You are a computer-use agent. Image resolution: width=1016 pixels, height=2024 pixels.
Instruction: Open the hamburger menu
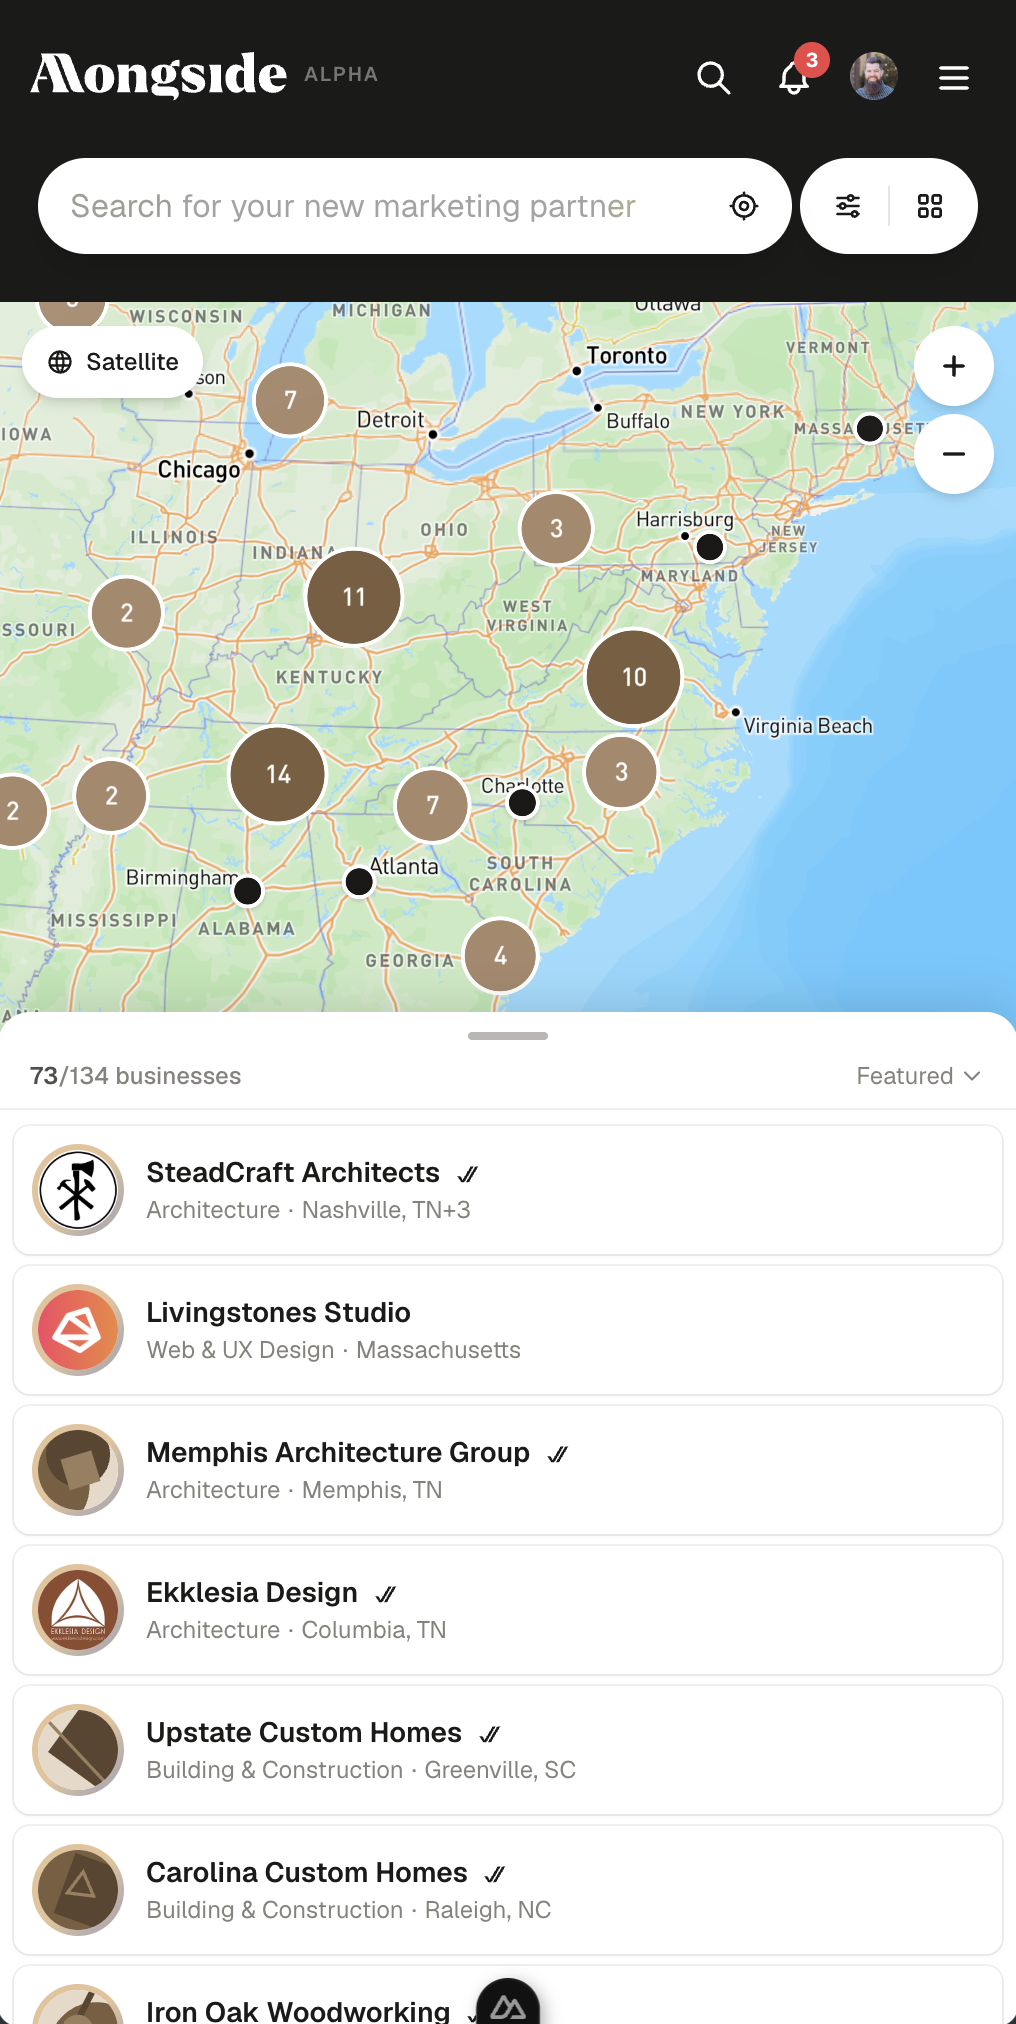[x=954, y=77]
